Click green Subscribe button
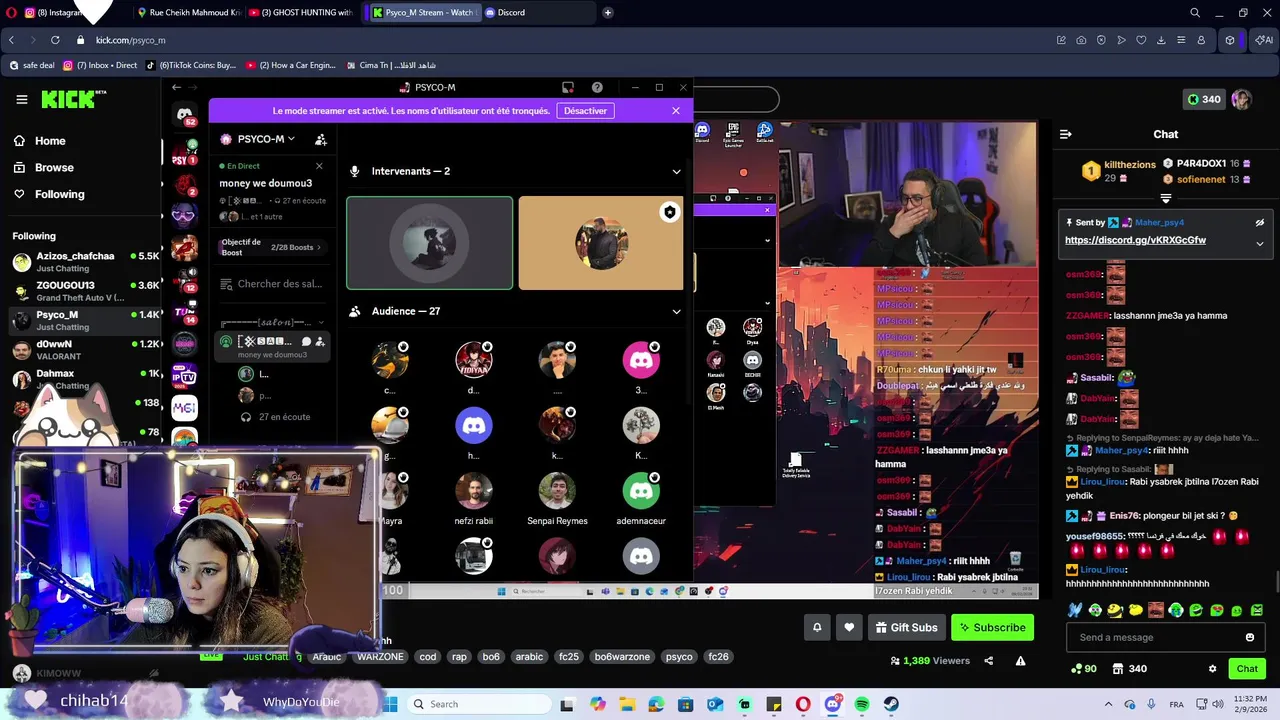The width and height of the screenshot is (1280, 720). pyautogui.click(x=992, y=627)
